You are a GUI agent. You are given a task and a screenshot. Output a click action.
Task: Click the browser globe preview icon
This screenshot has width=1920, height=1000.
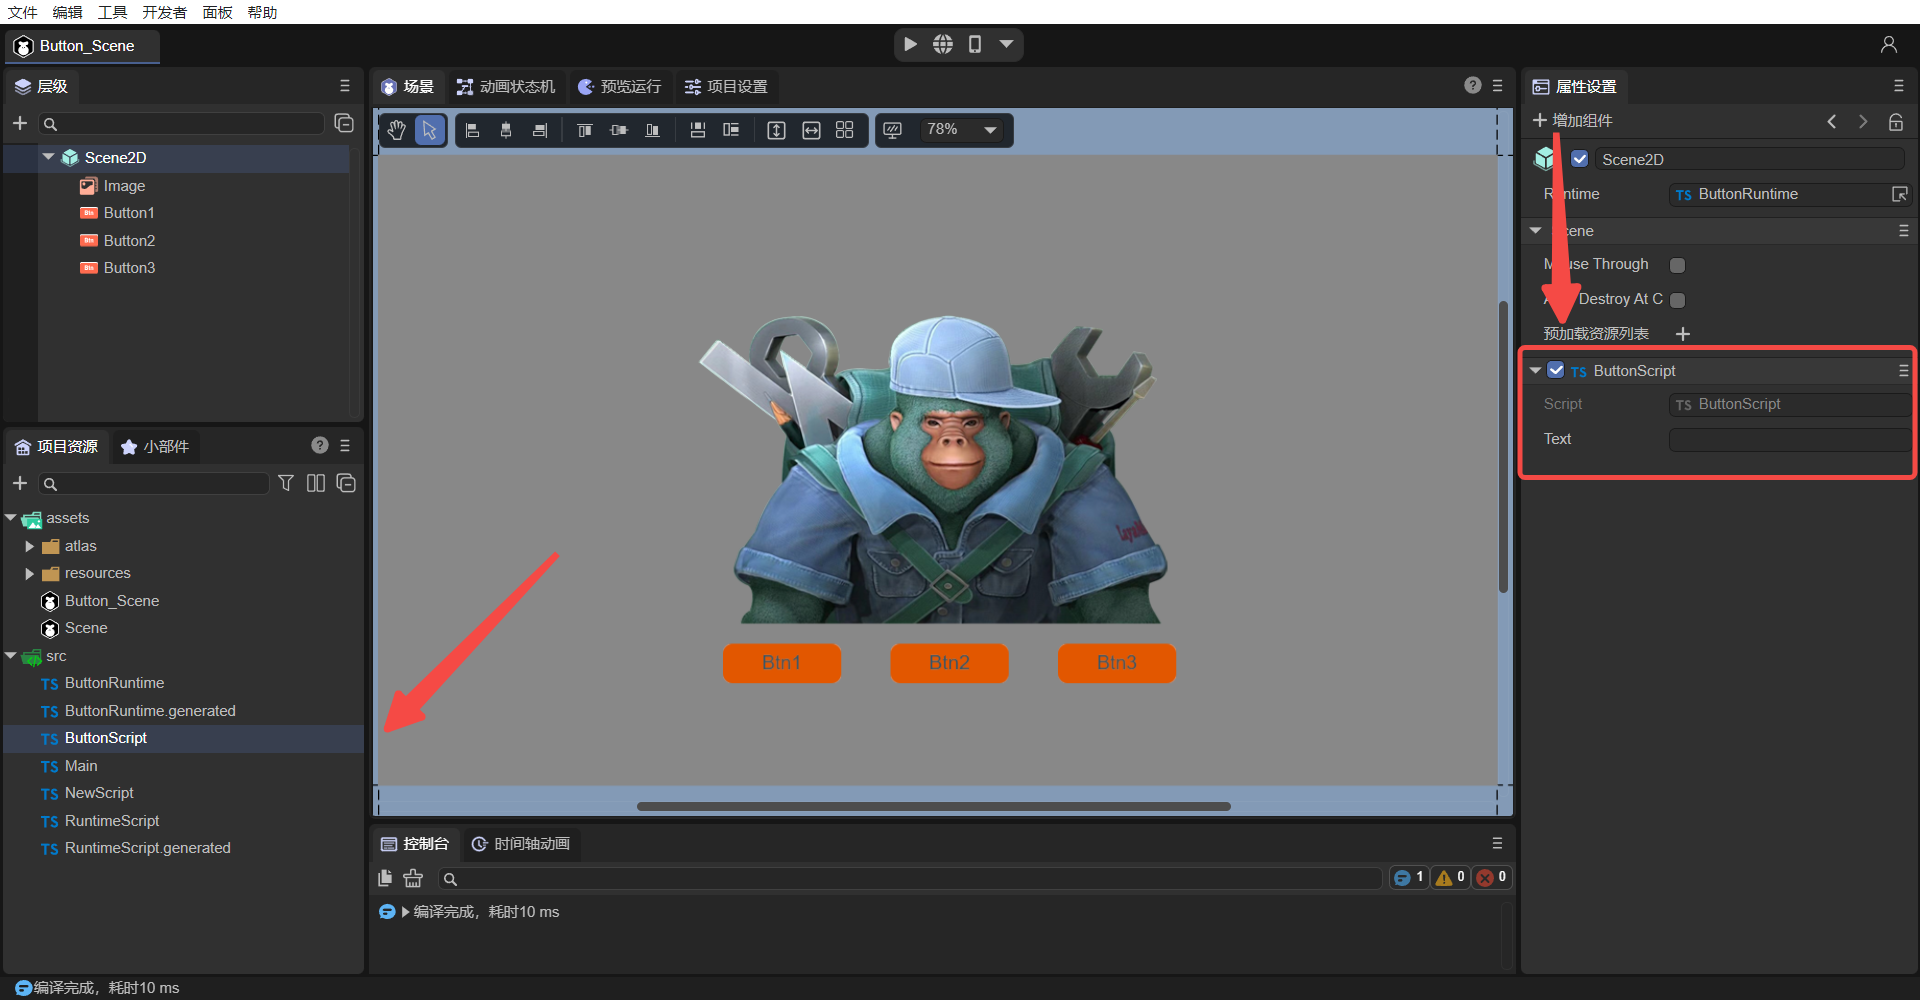click(x=942, y=44)
